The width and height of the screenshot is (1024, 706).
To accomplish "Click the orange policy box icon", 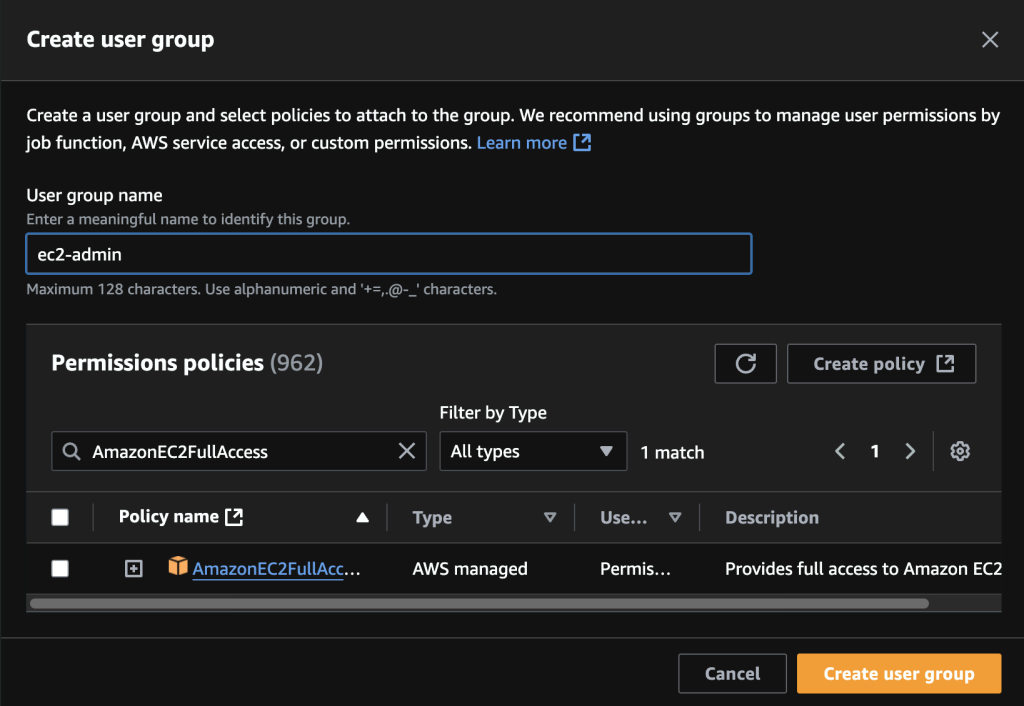I will [178, 566].
